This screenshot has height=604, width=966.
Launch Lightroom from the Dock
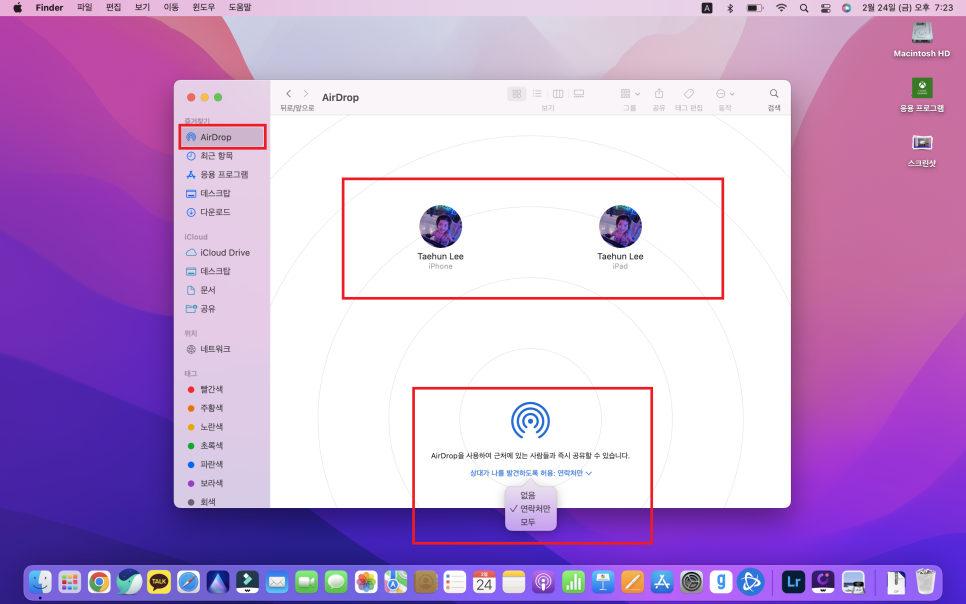pos(794,581)
